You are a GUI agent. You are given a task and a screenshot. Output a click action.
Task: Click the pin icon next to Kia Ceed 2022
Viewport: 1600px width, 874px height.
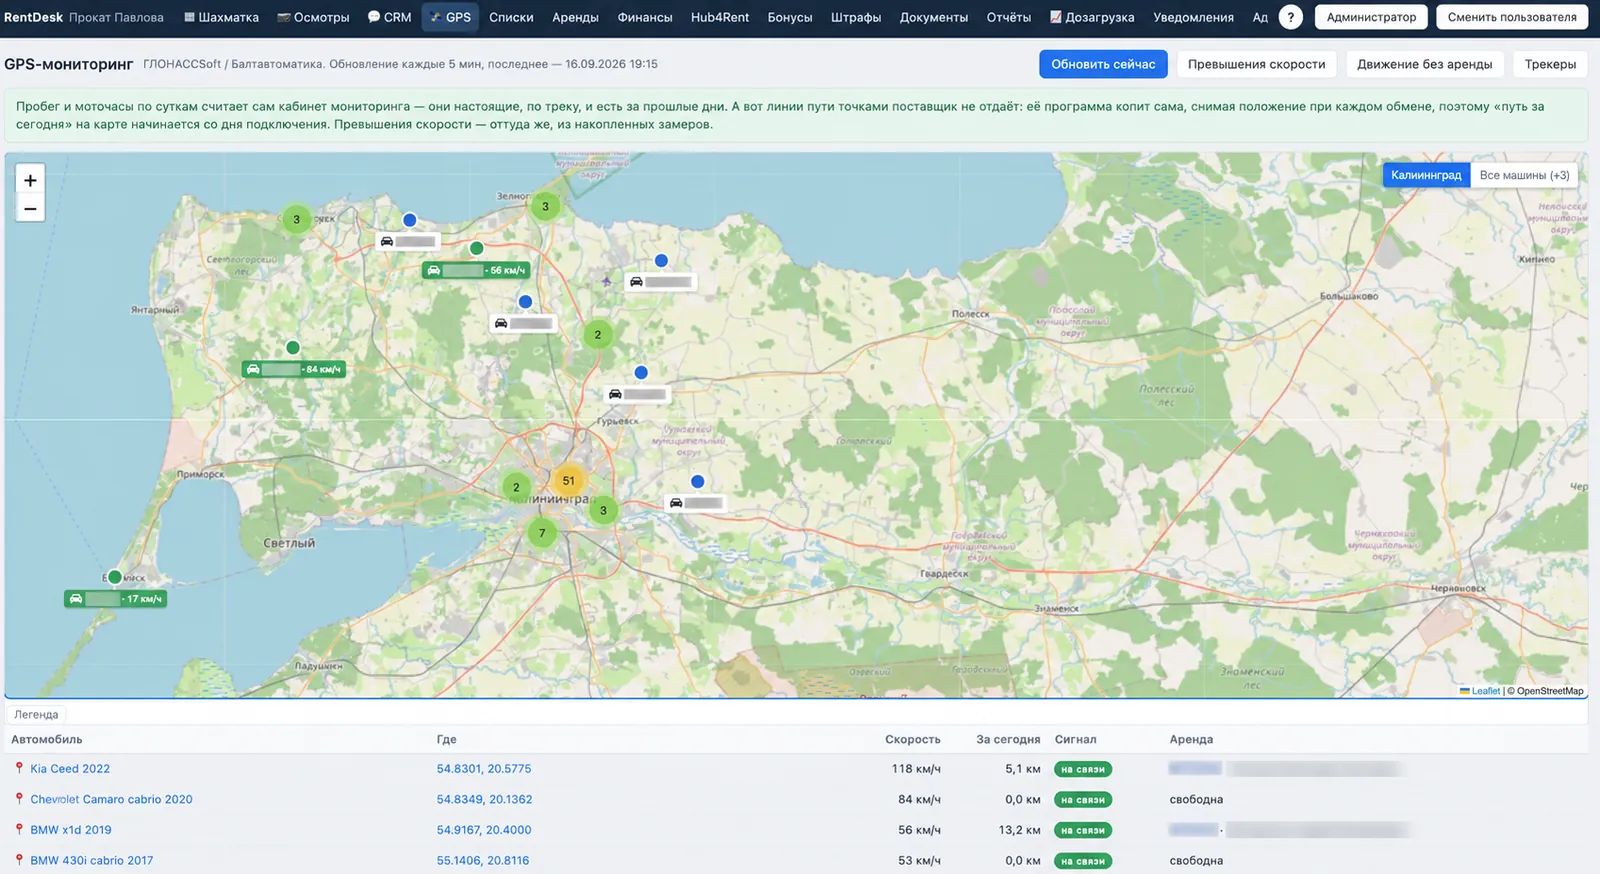[19, 768]
